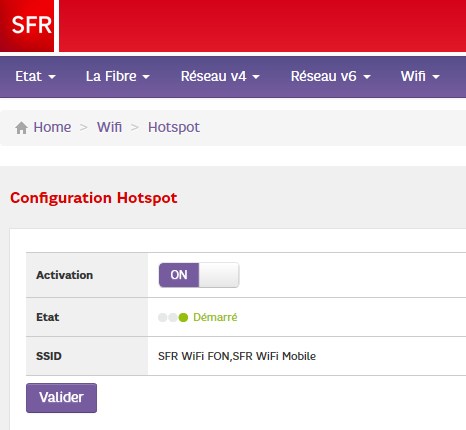Click the SSID value SFR WiFi FON,SFR WiFi Mobile
Viewport: 466px width, 430px height.
[x=237, y=356]
